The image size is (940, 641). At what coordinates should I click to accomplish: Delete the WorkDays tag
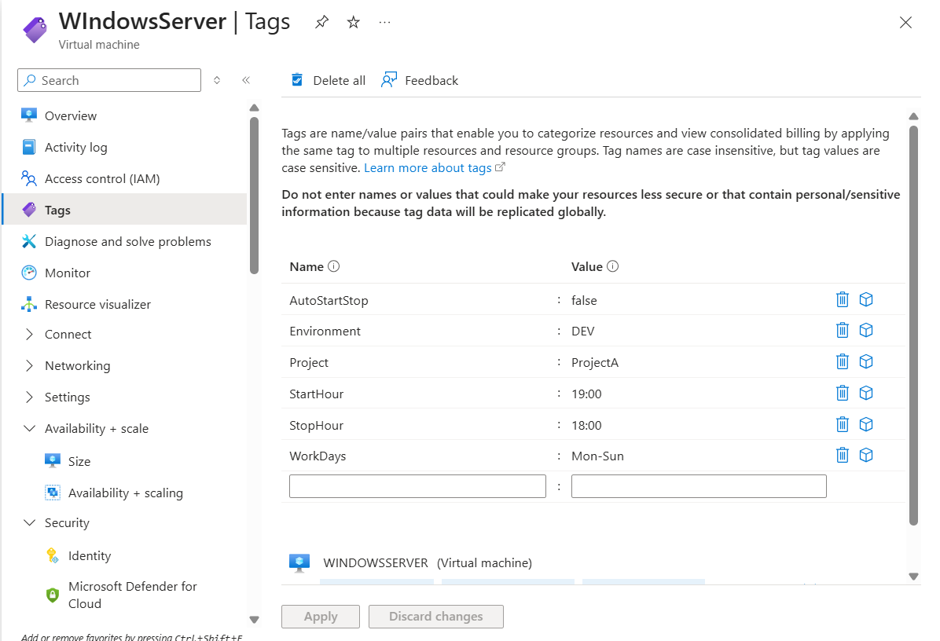pos(842,455)
